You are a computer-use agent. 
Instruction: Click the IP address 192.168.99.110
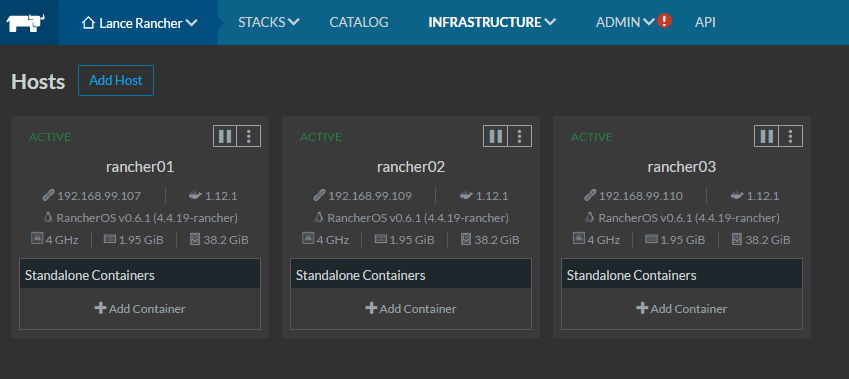tap(641, 196)
